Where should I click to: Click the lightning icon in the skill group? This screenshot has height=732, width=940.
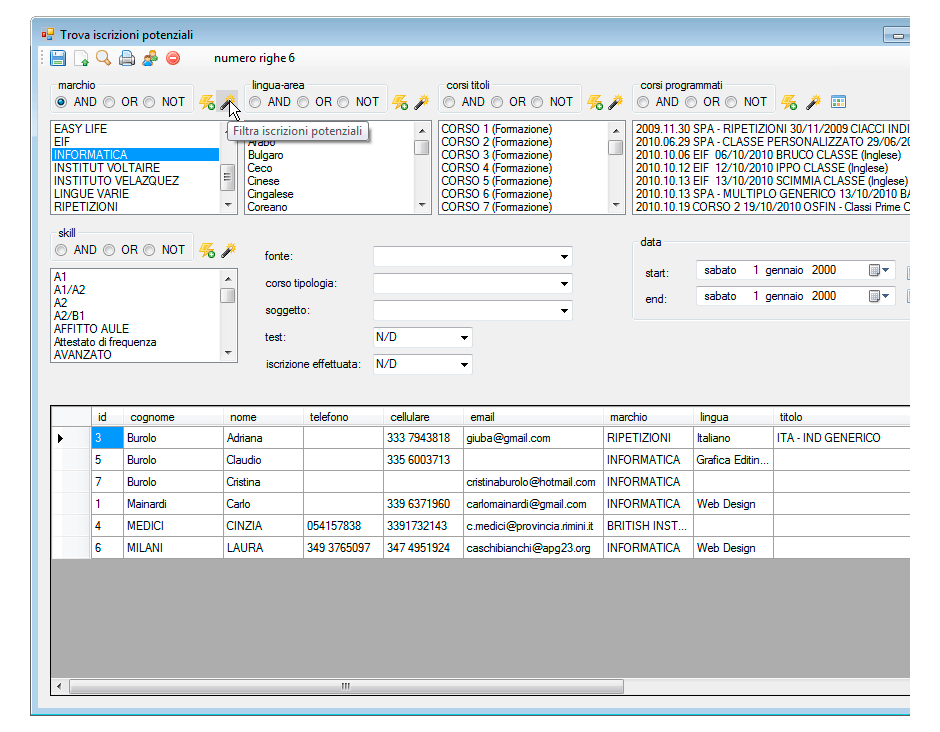(x=207, y=250)
